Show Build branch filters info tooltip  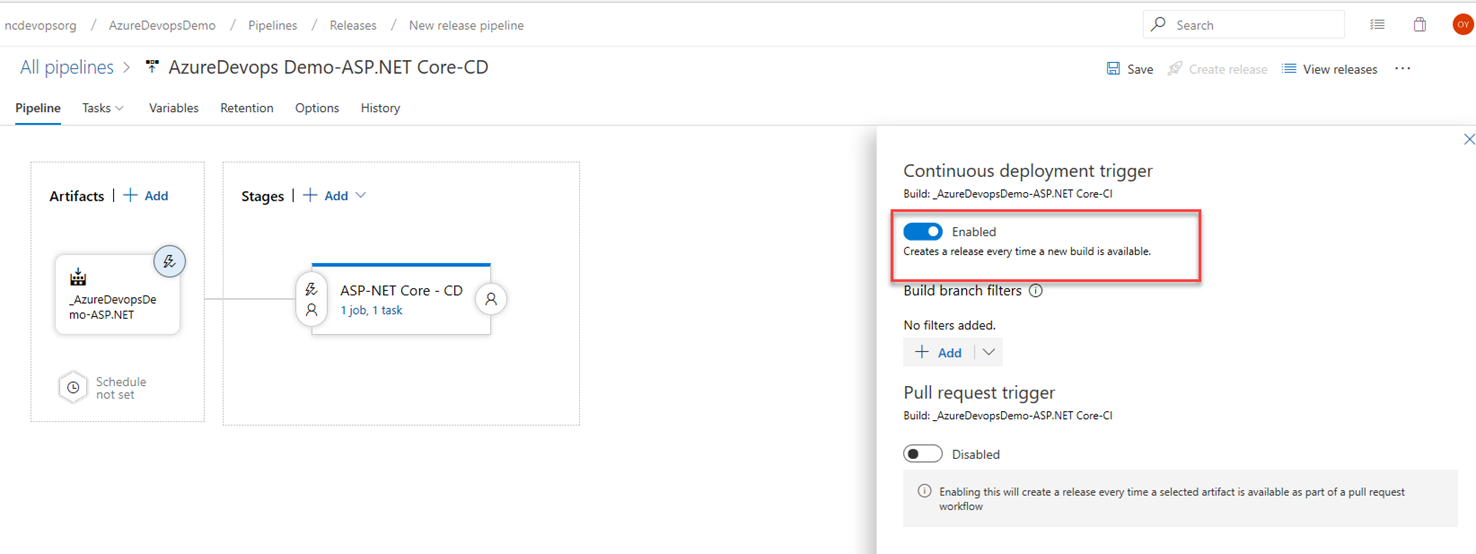pos(1036,291)
